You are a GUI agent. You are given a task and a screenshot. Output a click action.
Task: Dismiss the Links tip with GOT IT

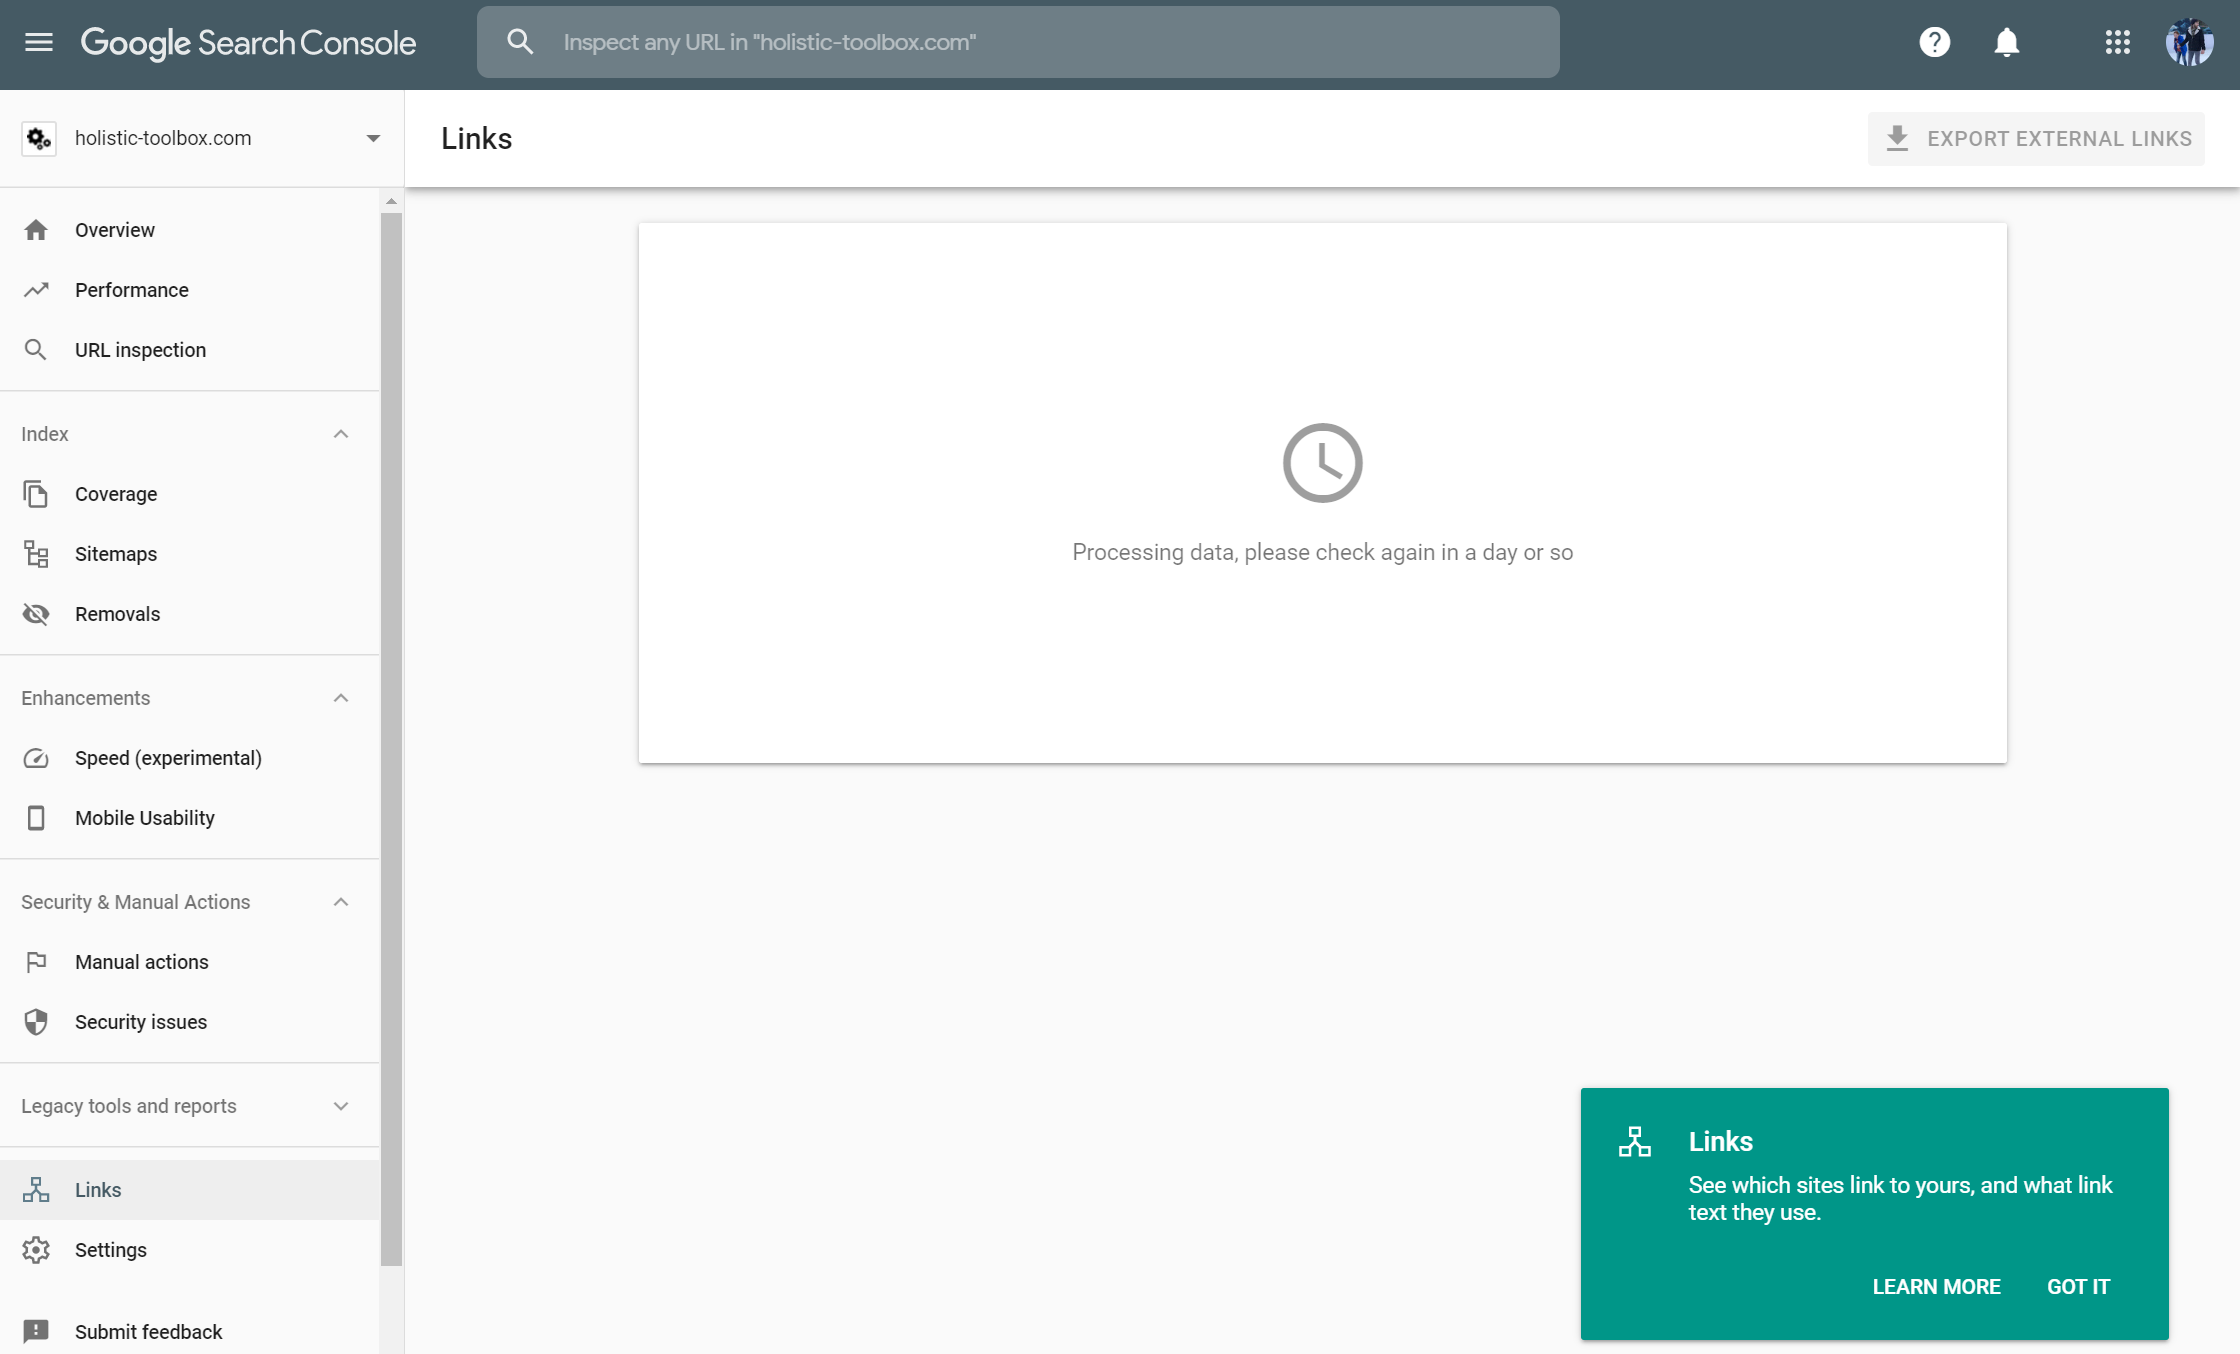2078,1286
